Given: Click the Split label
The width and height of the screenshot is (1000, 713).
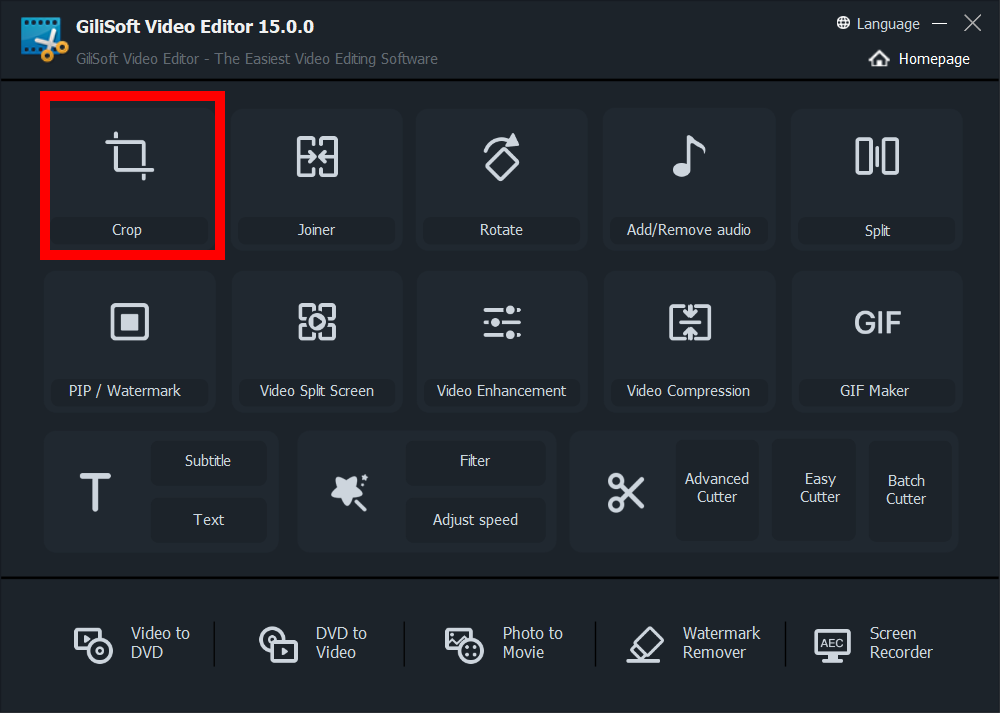Looking at the screenshot, I should [877, 231].
